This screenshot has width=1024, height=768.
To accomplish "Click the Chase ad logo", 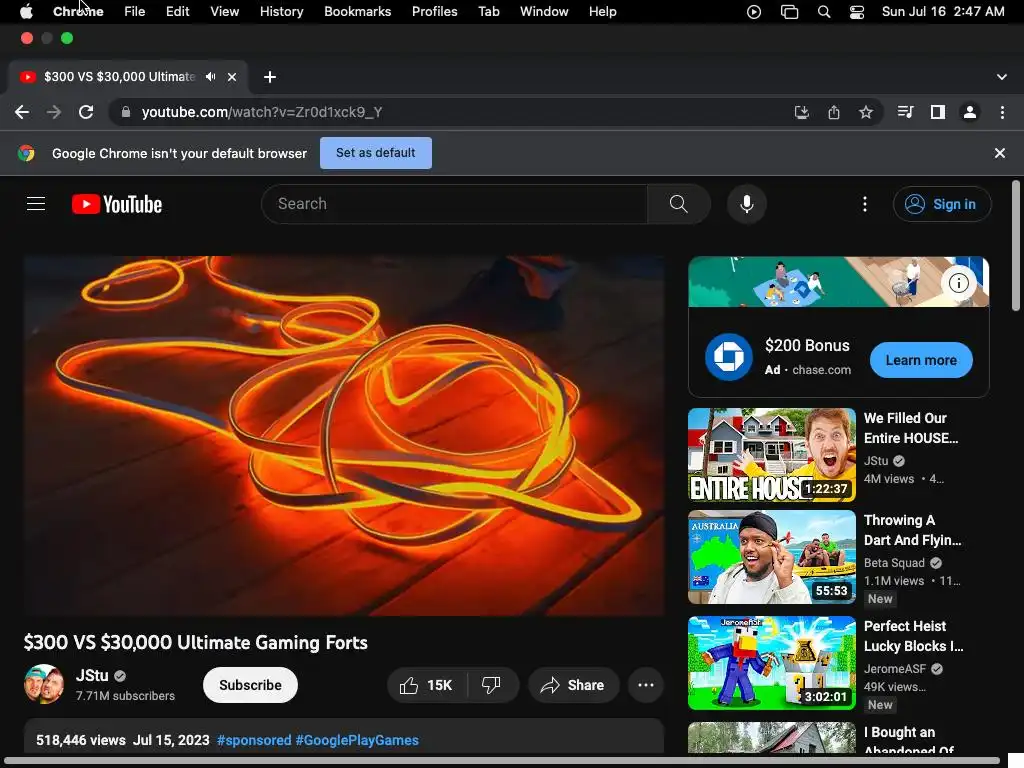I will [x=729, y=357].
